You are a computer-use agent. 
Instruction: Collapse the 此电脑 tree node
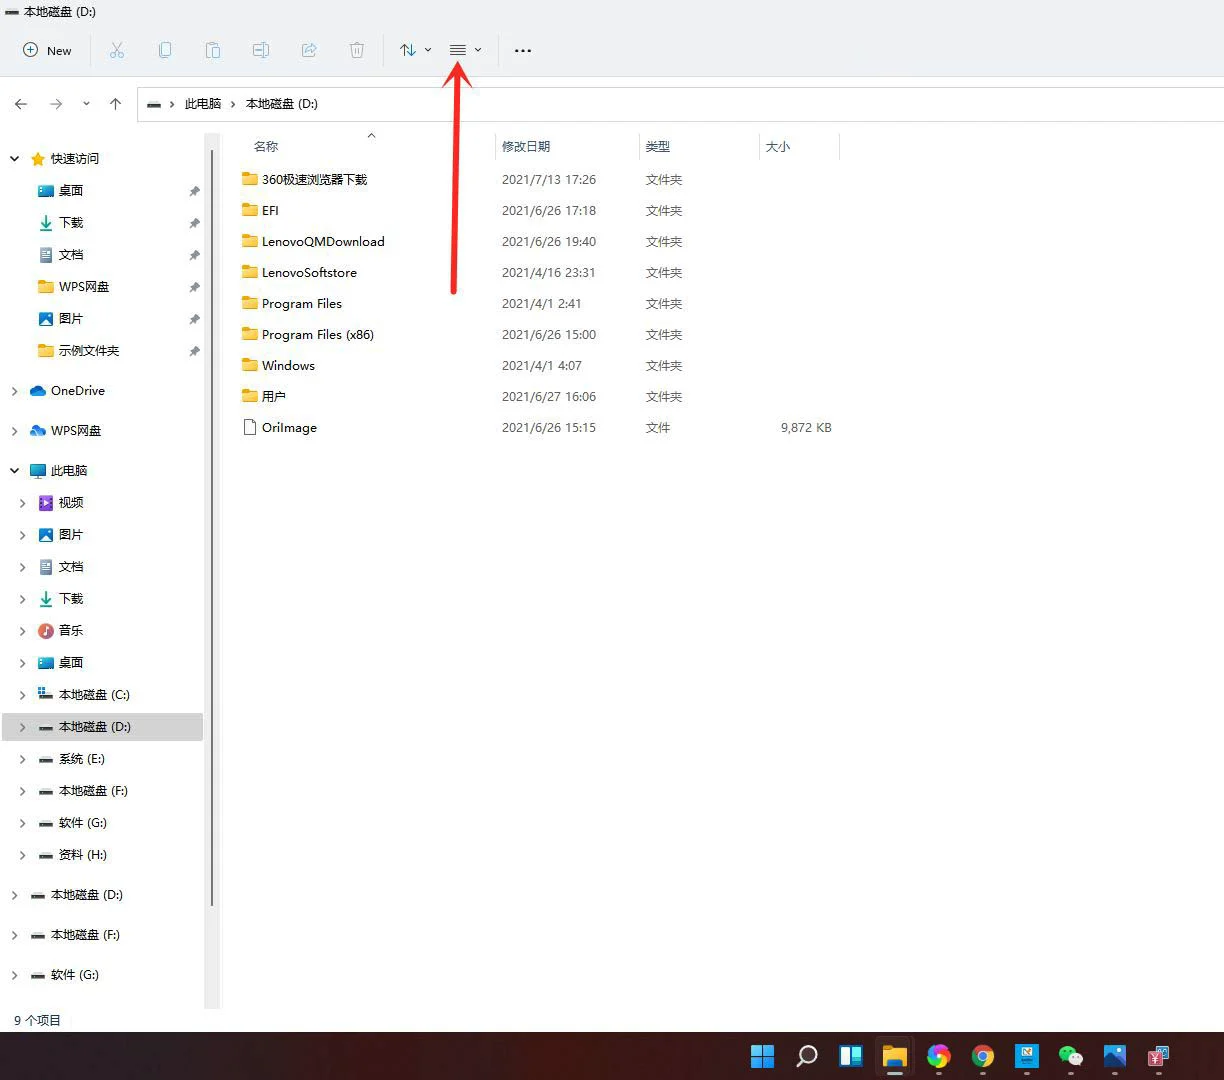click(15, 471)
